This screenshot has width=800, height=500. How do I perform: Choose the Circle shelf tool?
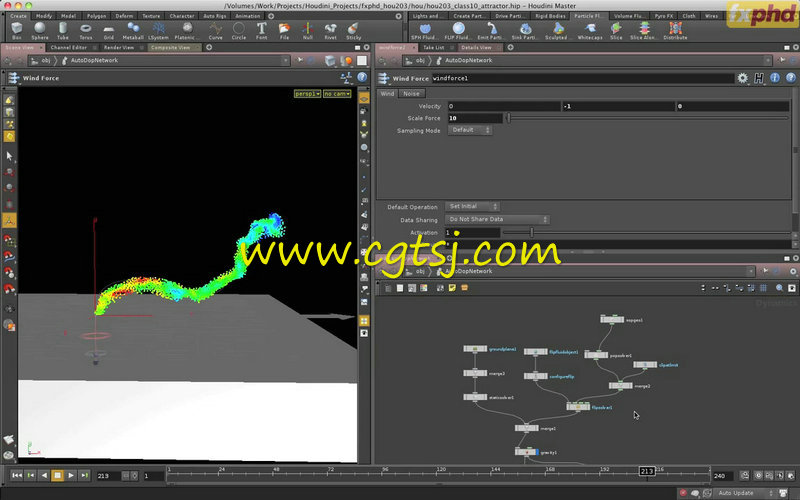pos(239,30)
